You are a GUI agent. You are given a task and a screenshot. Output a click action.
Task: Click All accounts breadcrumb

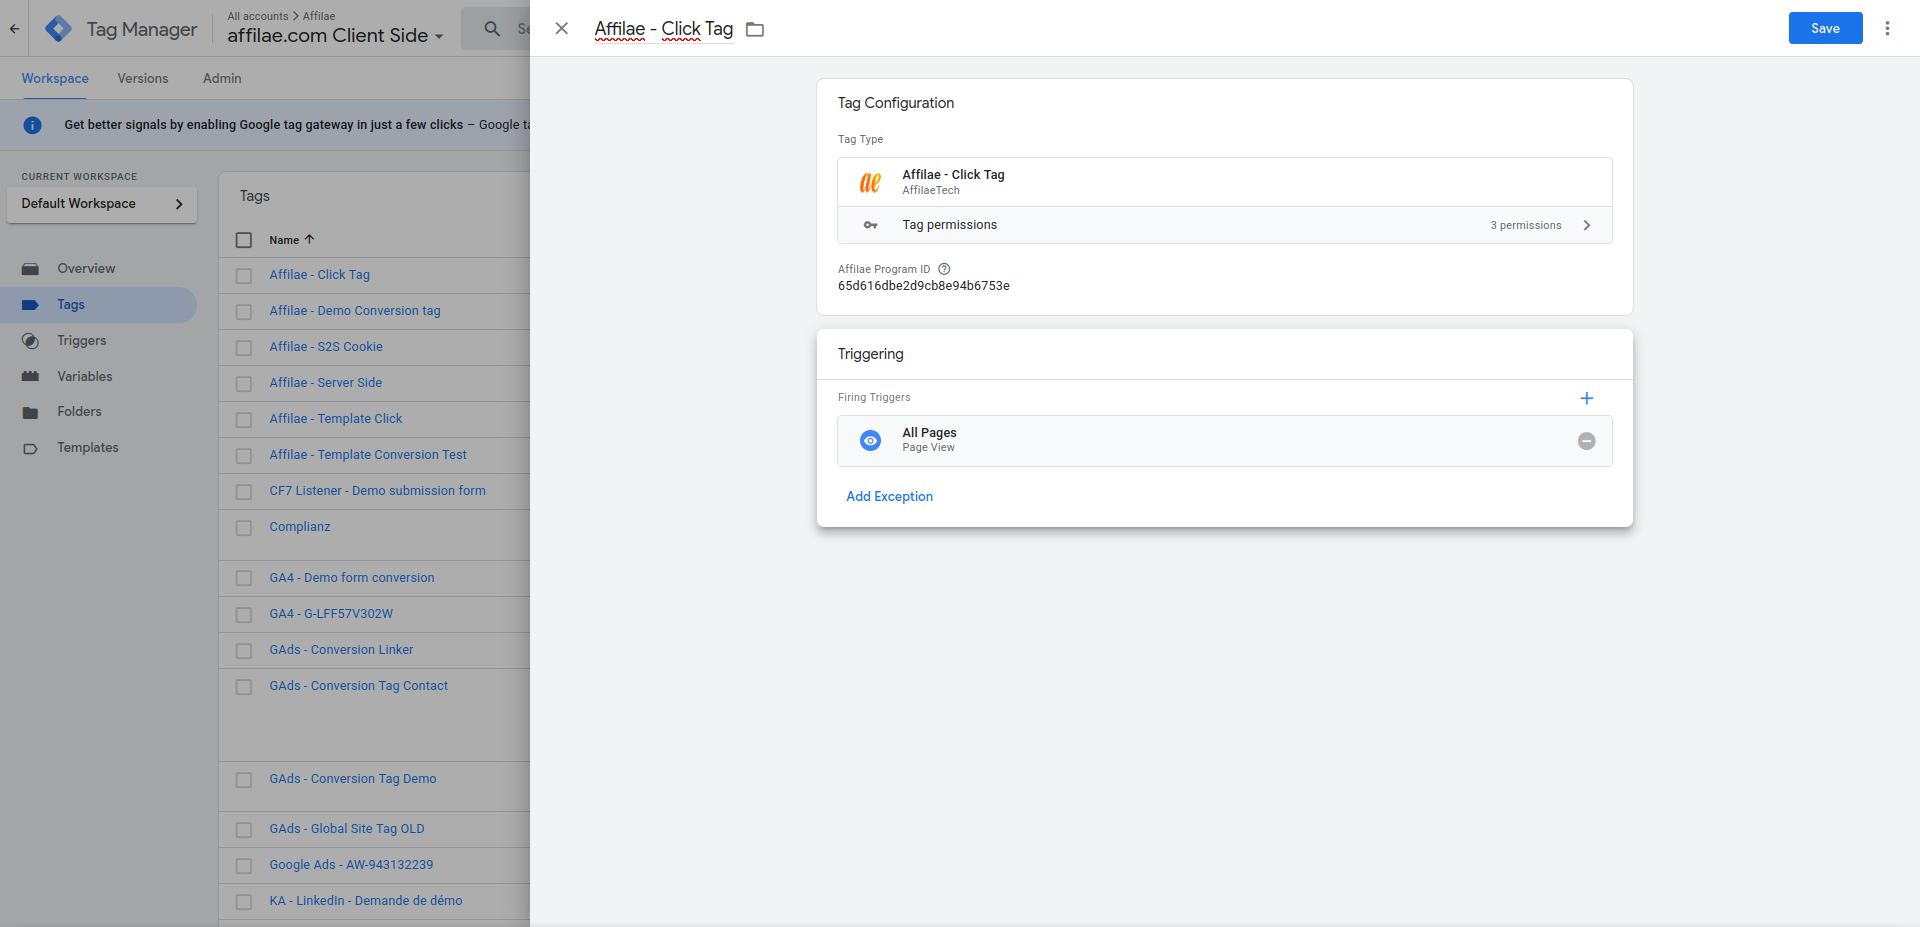(x=258, y=16)
